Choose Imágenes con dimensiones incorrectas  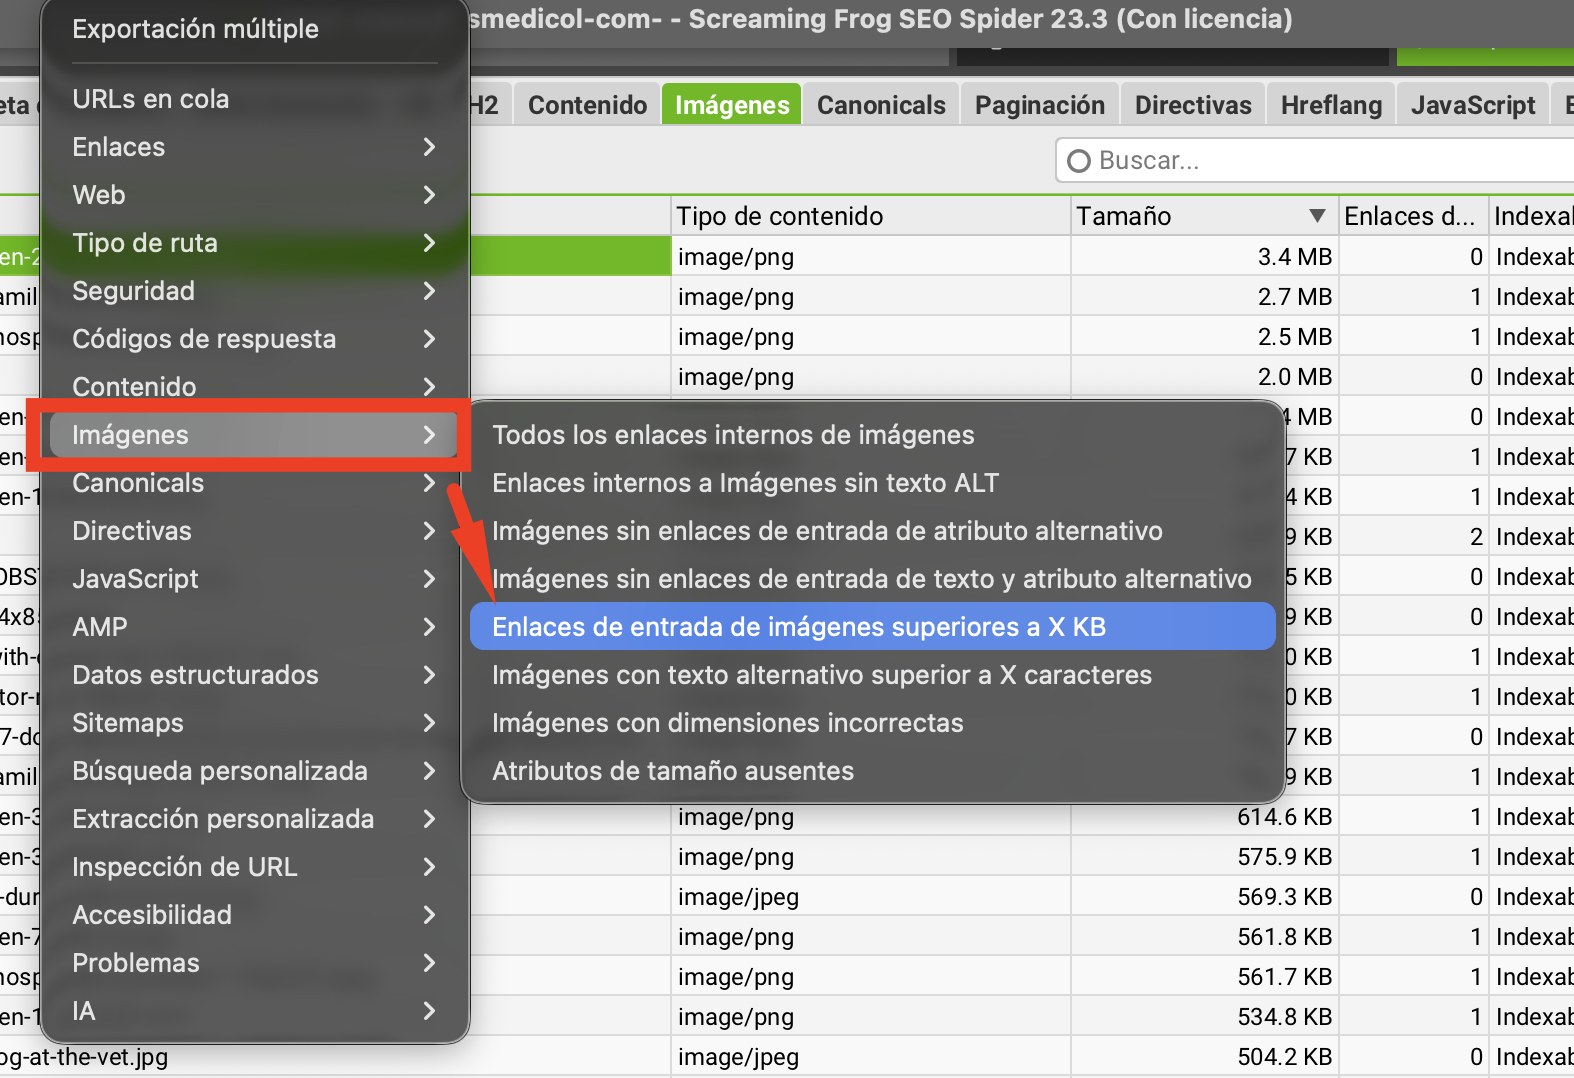pos(727,723)
